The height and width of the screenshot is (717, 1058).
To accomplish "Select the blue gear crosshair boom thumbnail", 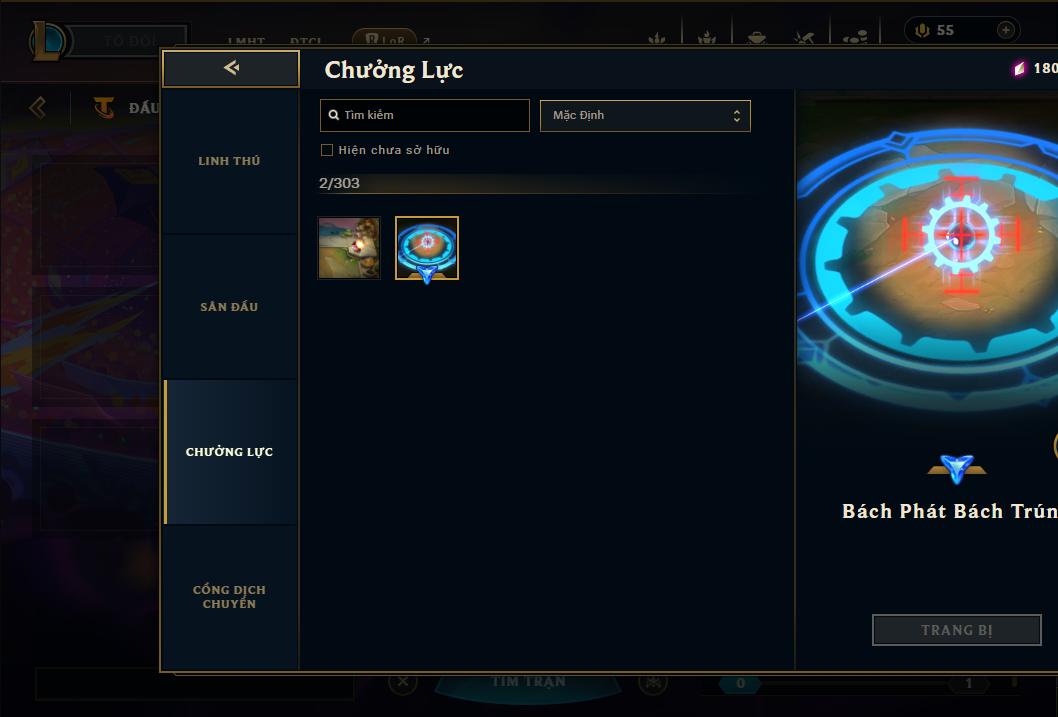I will point(426,248).
